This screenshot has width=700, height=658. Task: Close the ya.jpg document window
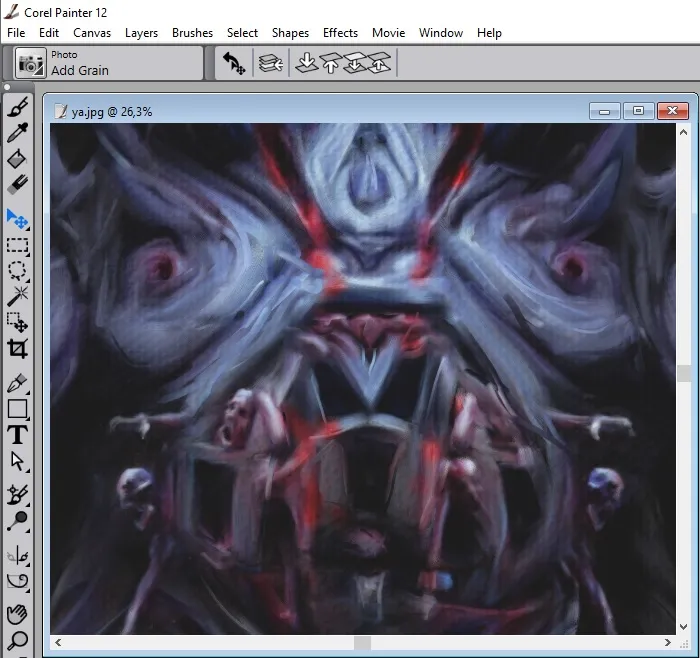673,111
